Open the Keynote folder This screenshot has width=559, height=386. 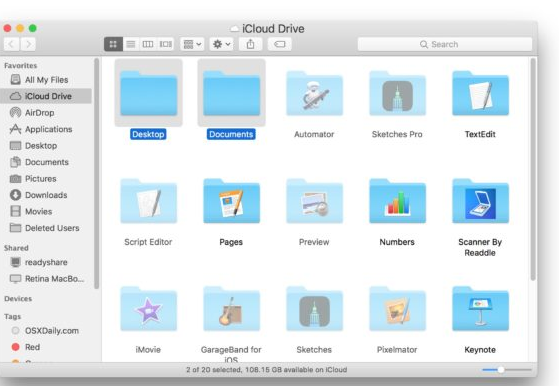click(x=480, y=309)
